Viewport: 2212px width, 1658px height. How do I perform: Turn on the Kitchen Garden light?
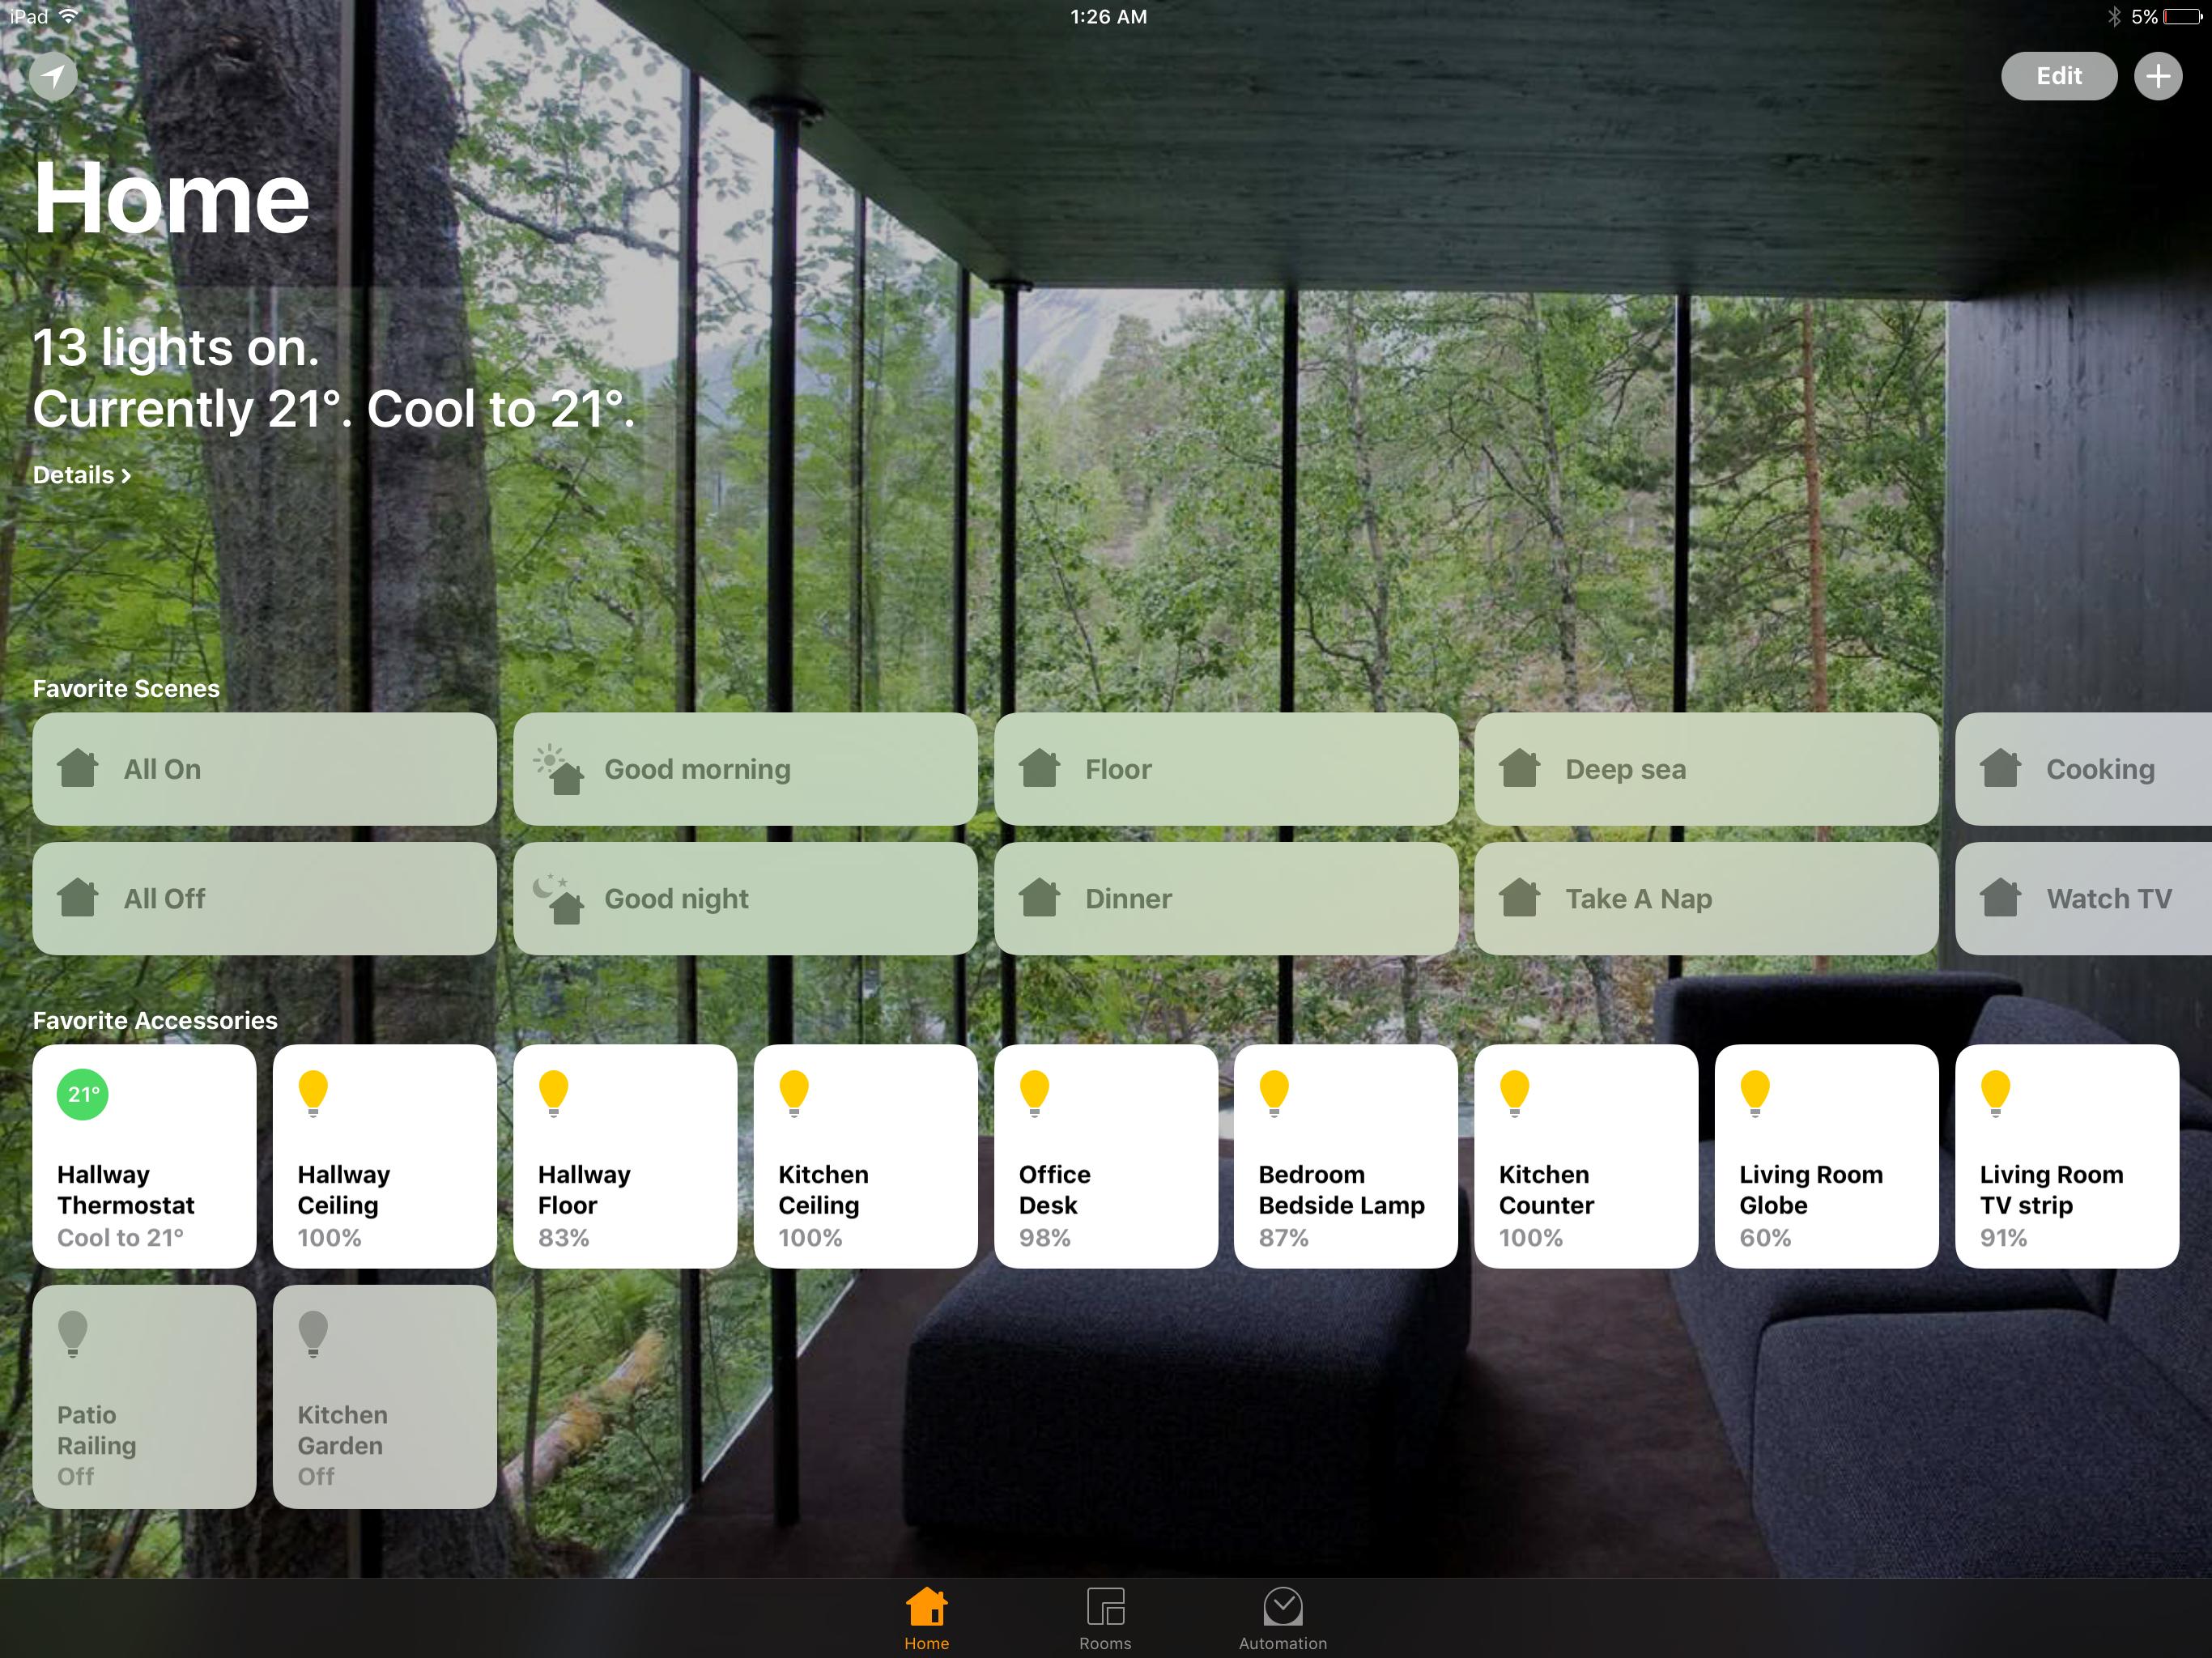pos(384,1397)
